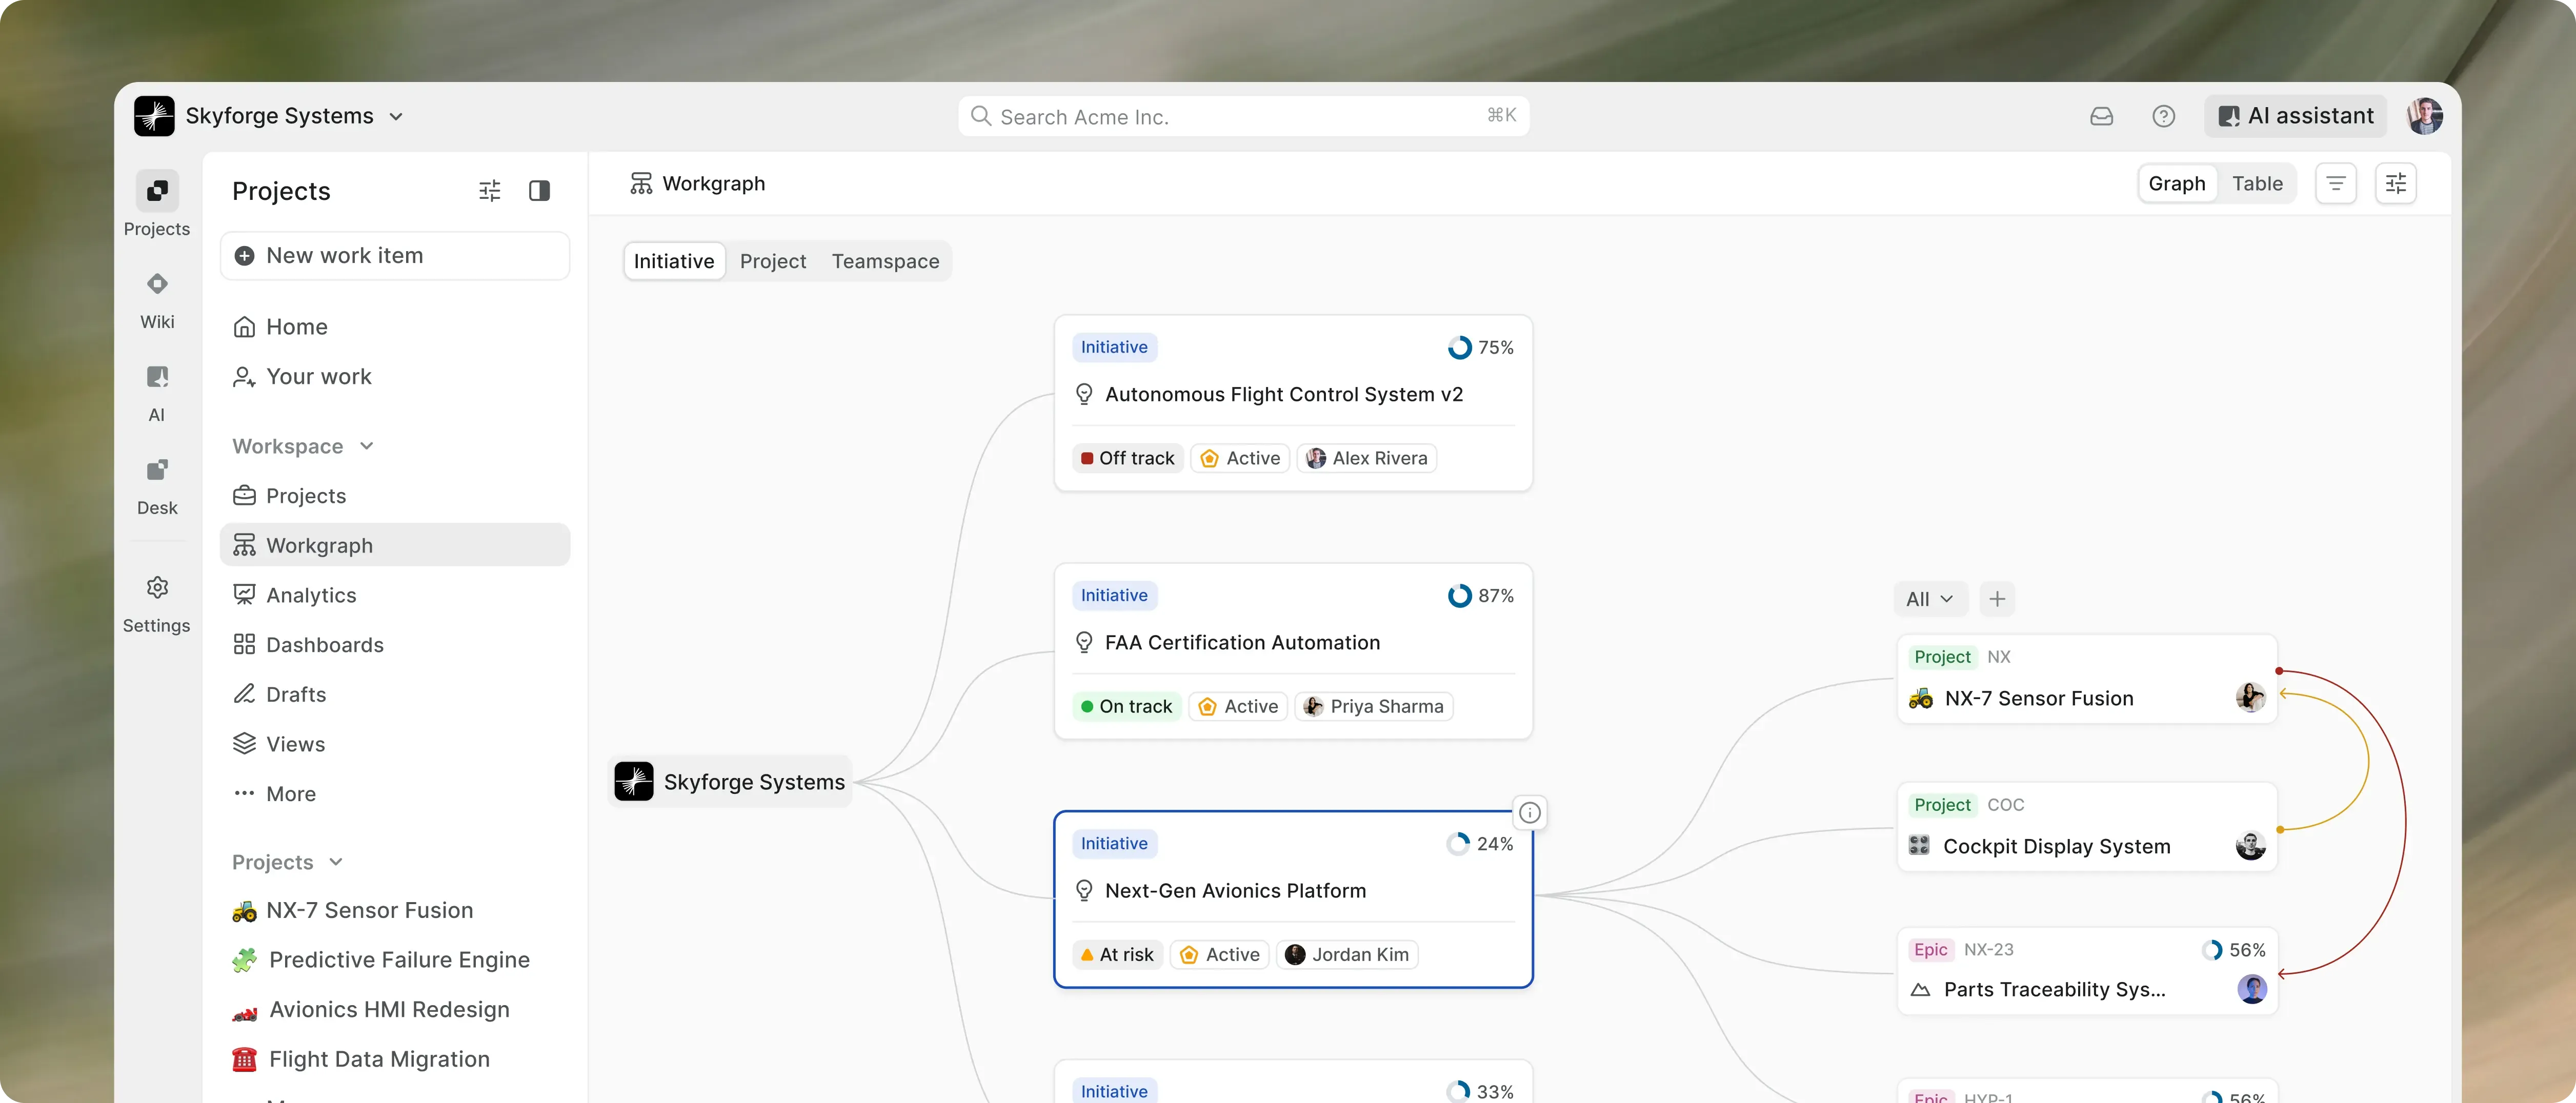Click the user profile avatar
2576x1103 pixels.
point(2425,116)
